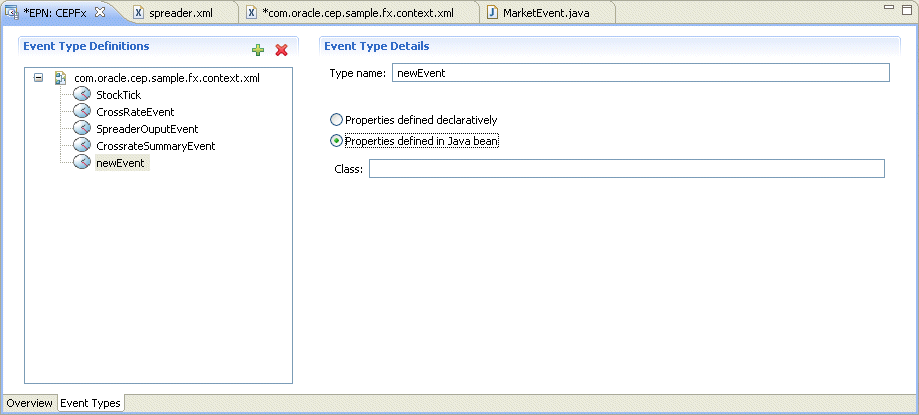The height and width of the screenshot is (415, 919).
Task: Select the Event Types page tab
Action: pos(90,403)
